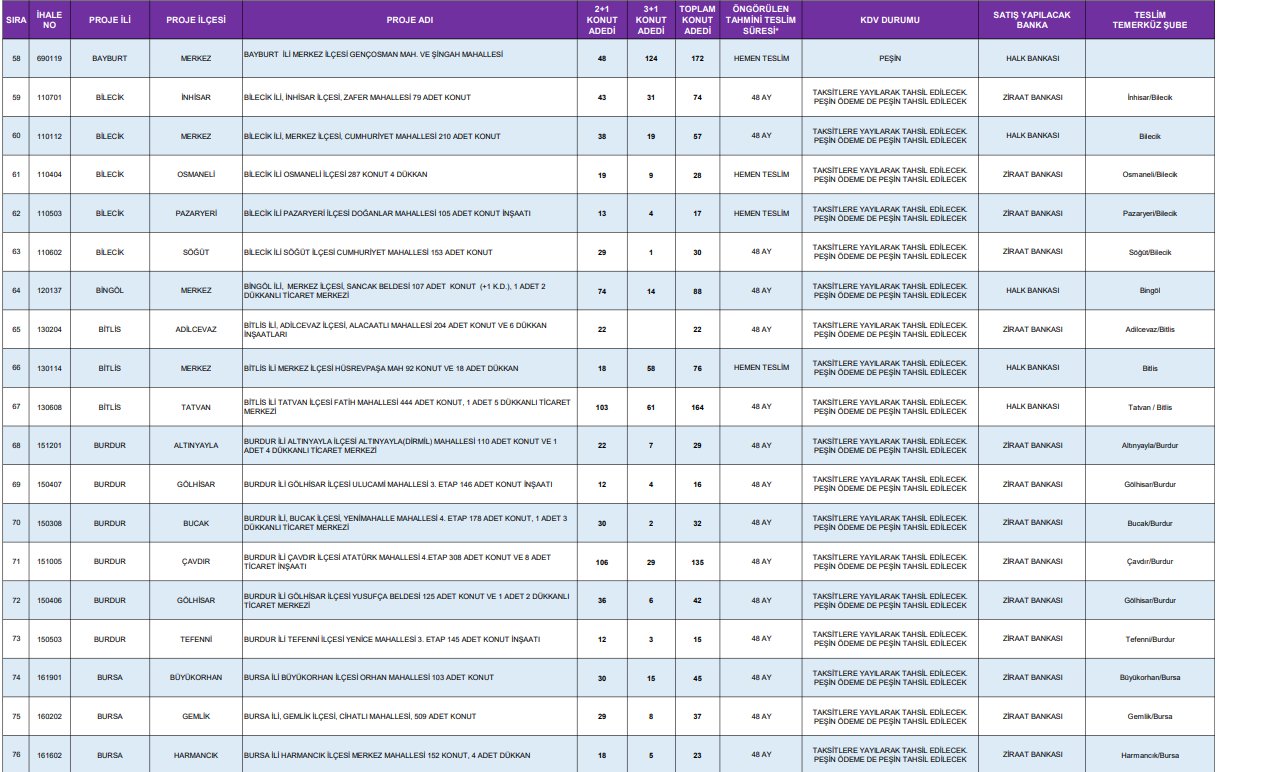Viewport: 1280px width, 772px height.
Task: Click ÇAVDIR district cell
Action: (196, 561)
